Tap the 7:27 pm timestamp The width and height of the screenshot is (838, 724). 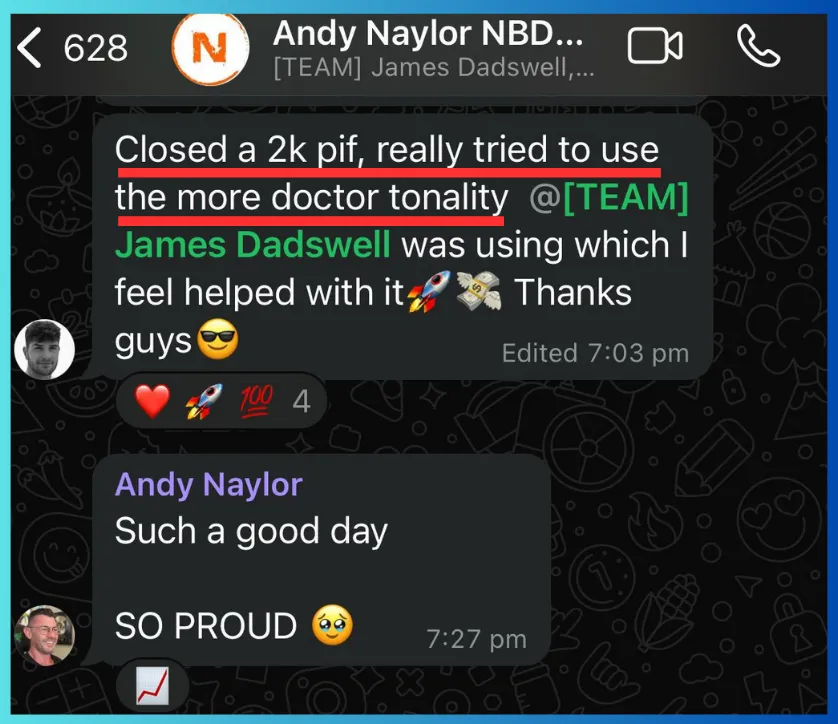click(476, 639)
